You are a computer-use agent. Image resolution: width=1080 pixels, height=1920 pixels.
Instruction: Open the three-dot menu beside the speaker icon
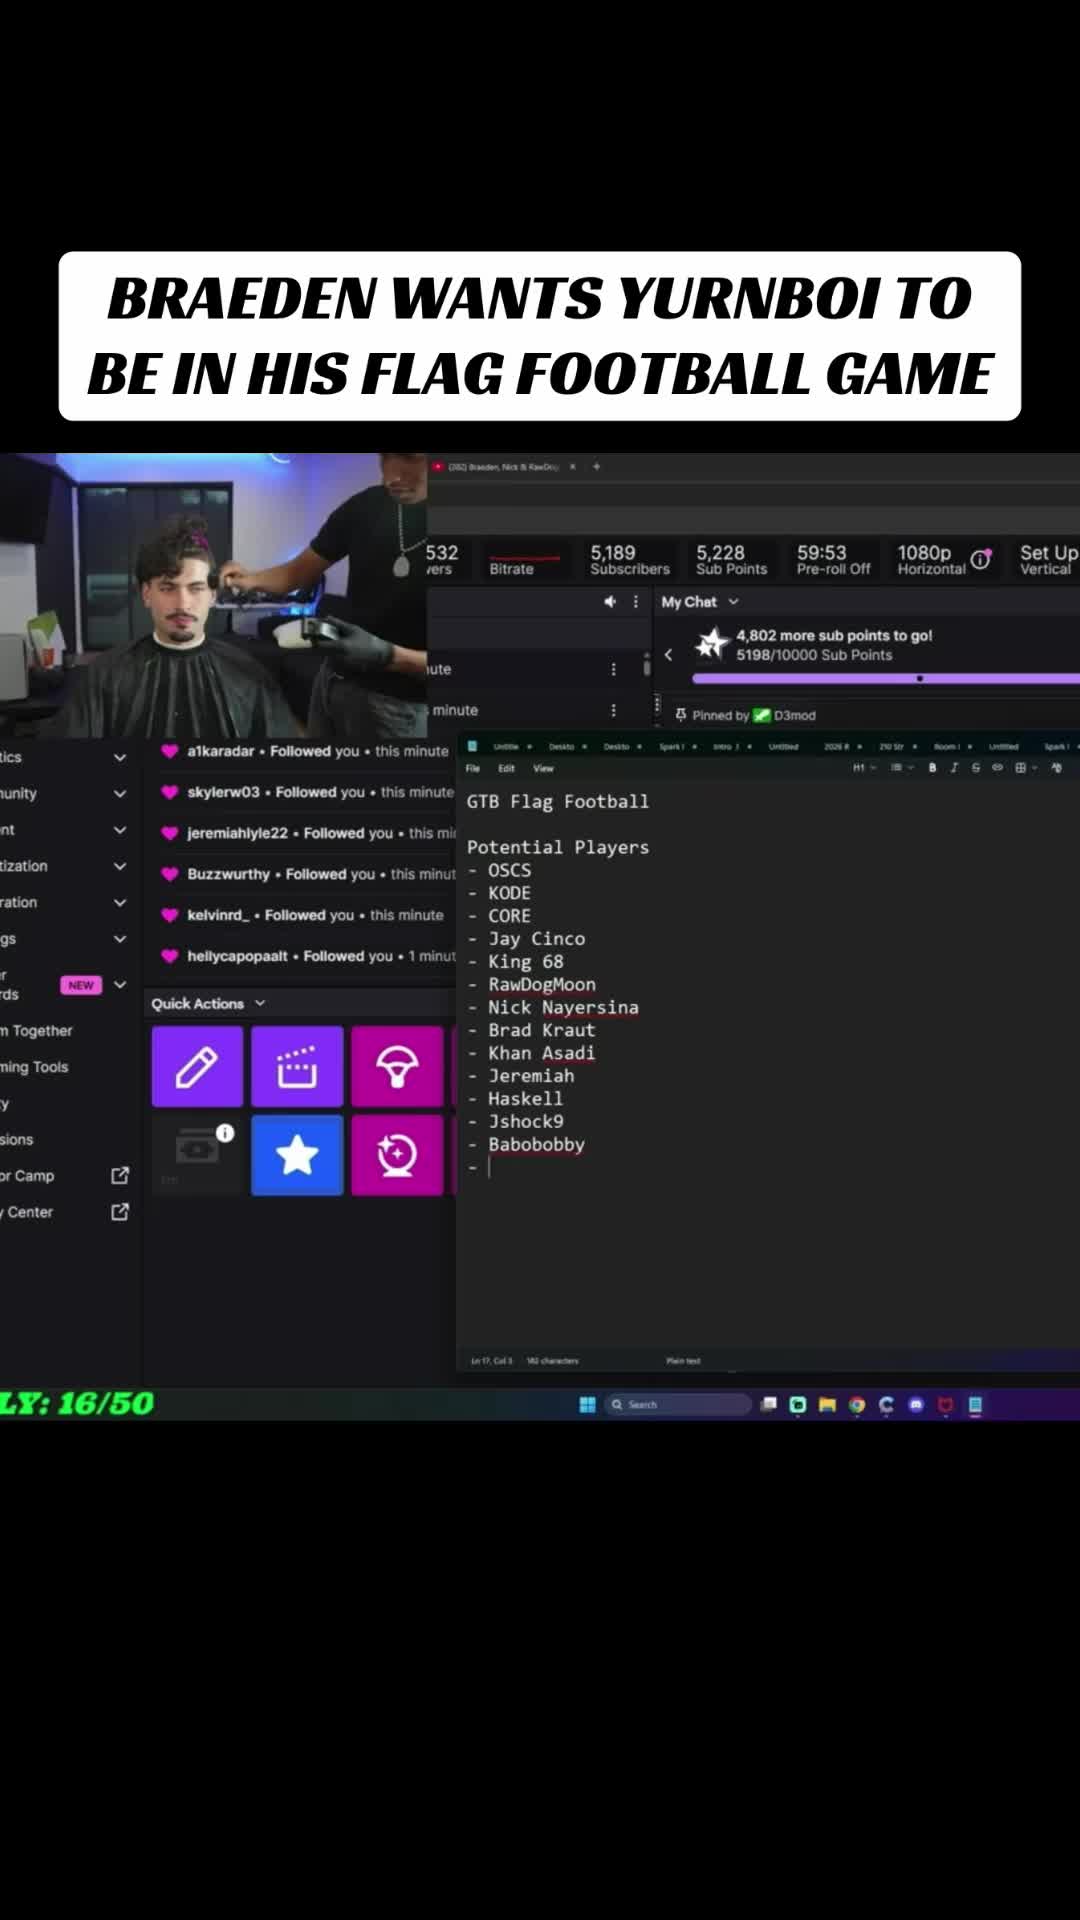pyautogui.click(x=635, y=601)
